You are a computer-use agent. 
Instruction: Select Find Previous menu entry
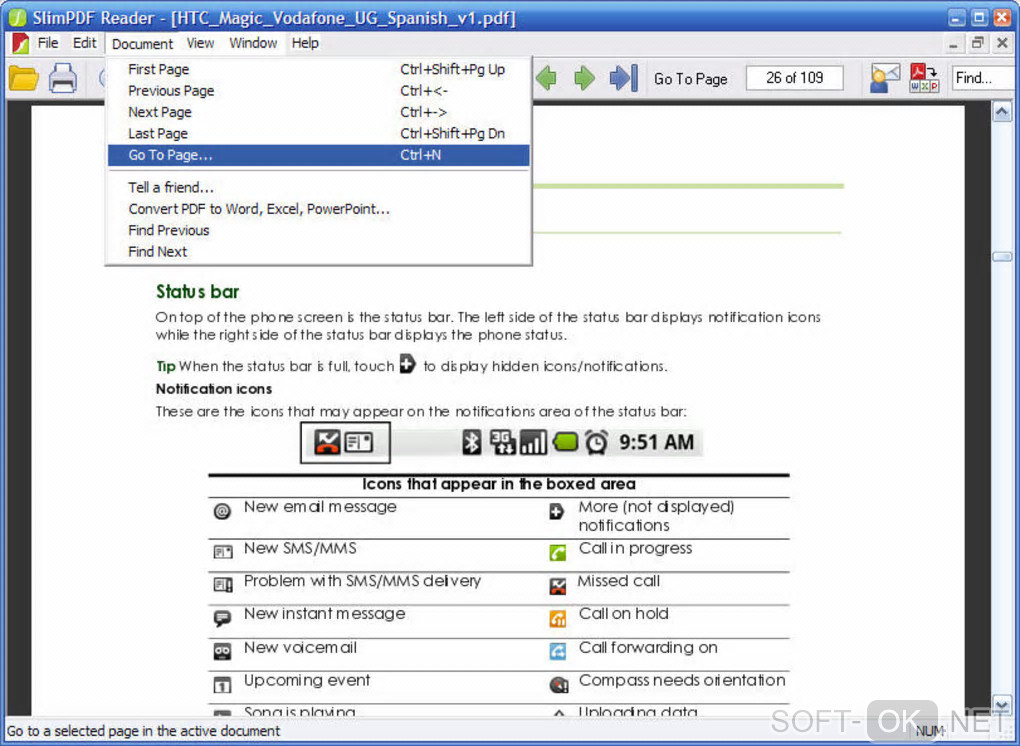[319, 230]
